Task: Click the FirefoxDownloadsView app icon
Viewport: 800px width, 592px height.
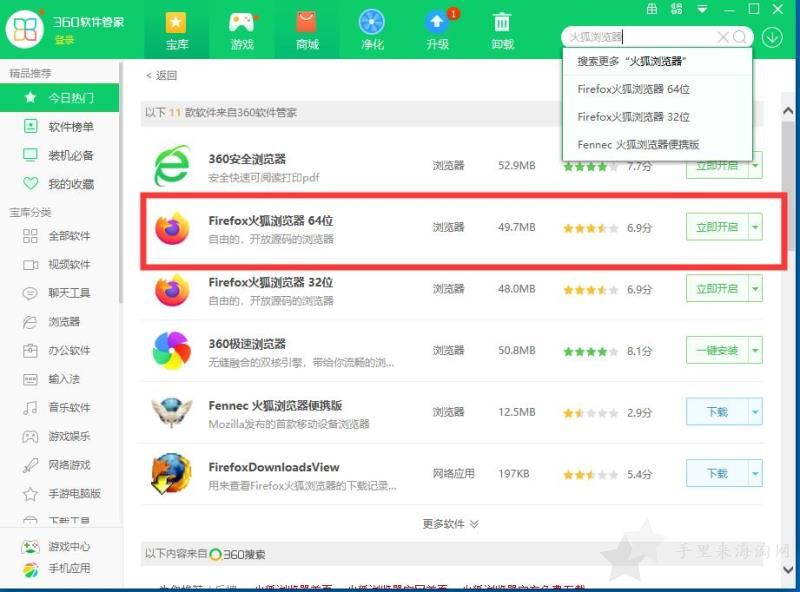Action: (171, 474)
